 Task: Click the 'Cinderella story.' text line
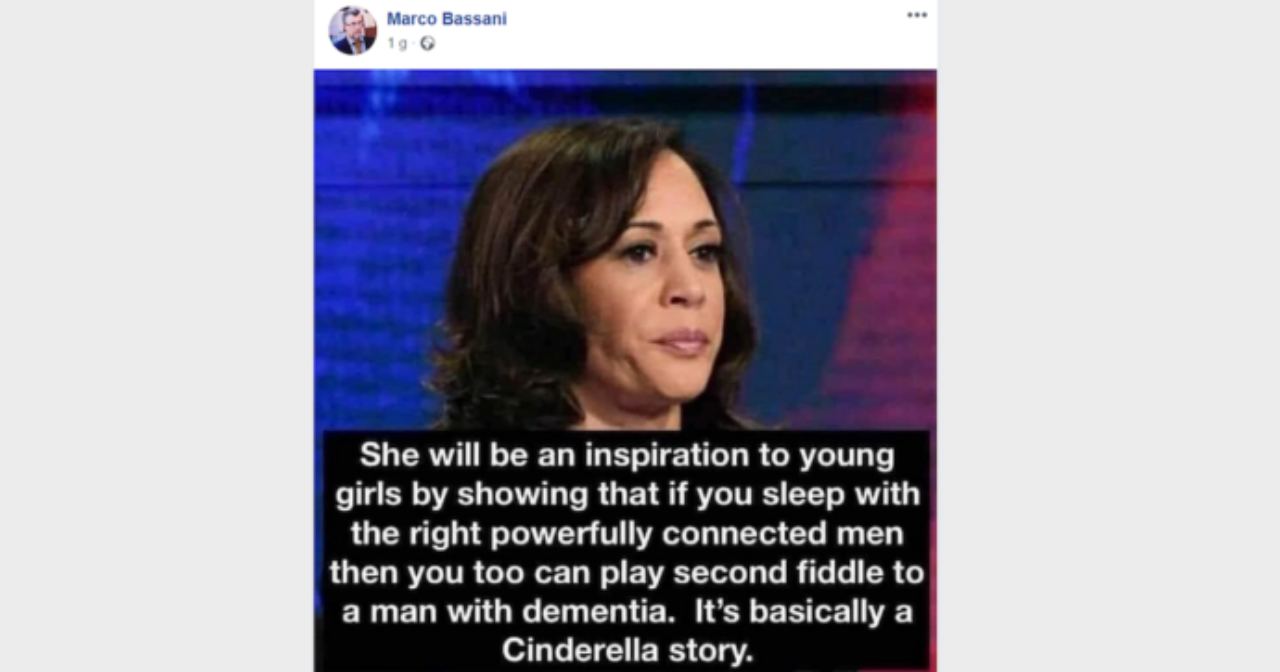pos(626,651)
